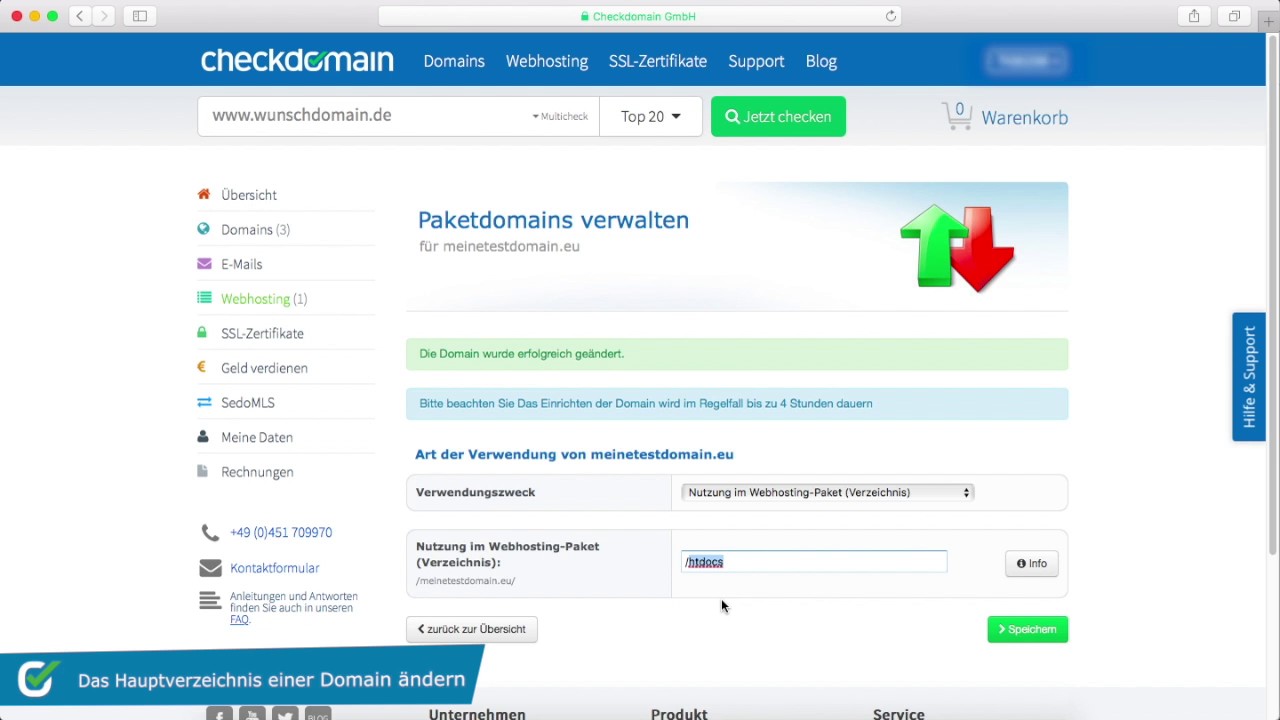Image resolution: width=1280 pixels, height=720 pixels.
Task: Click the Info button beside directory field
Action: pyautogui.click(x=1031, y=564)
